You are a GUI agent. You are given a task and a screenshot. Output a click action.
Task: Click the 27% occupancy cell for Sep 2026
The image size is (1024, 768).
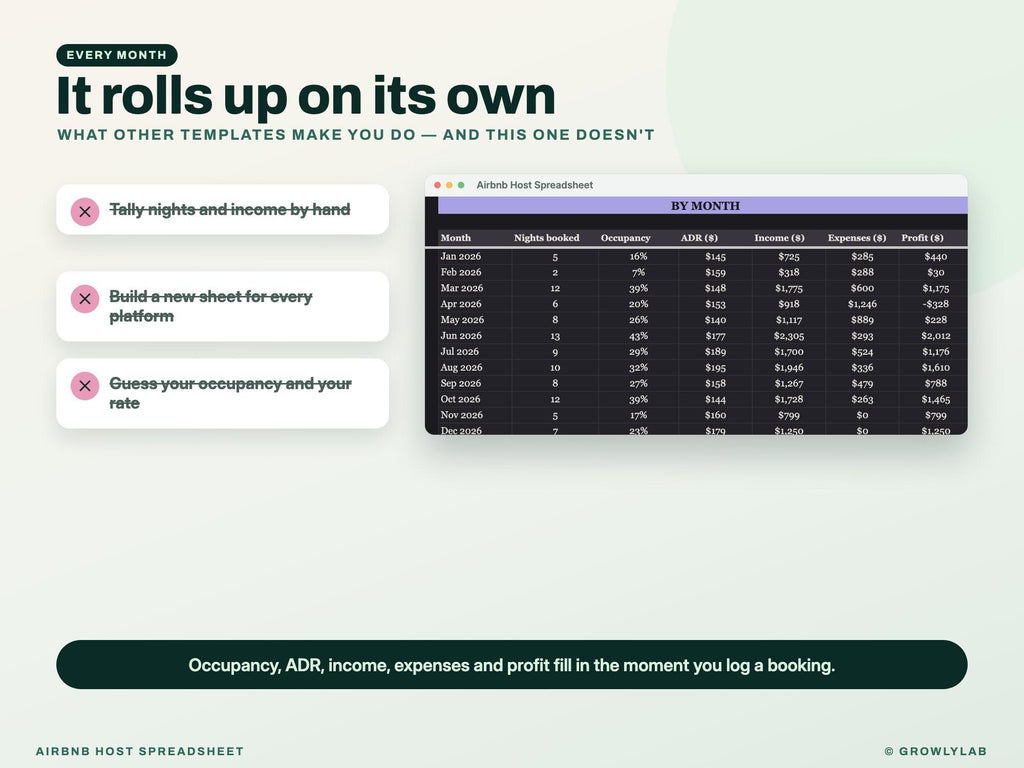(639, 383)
